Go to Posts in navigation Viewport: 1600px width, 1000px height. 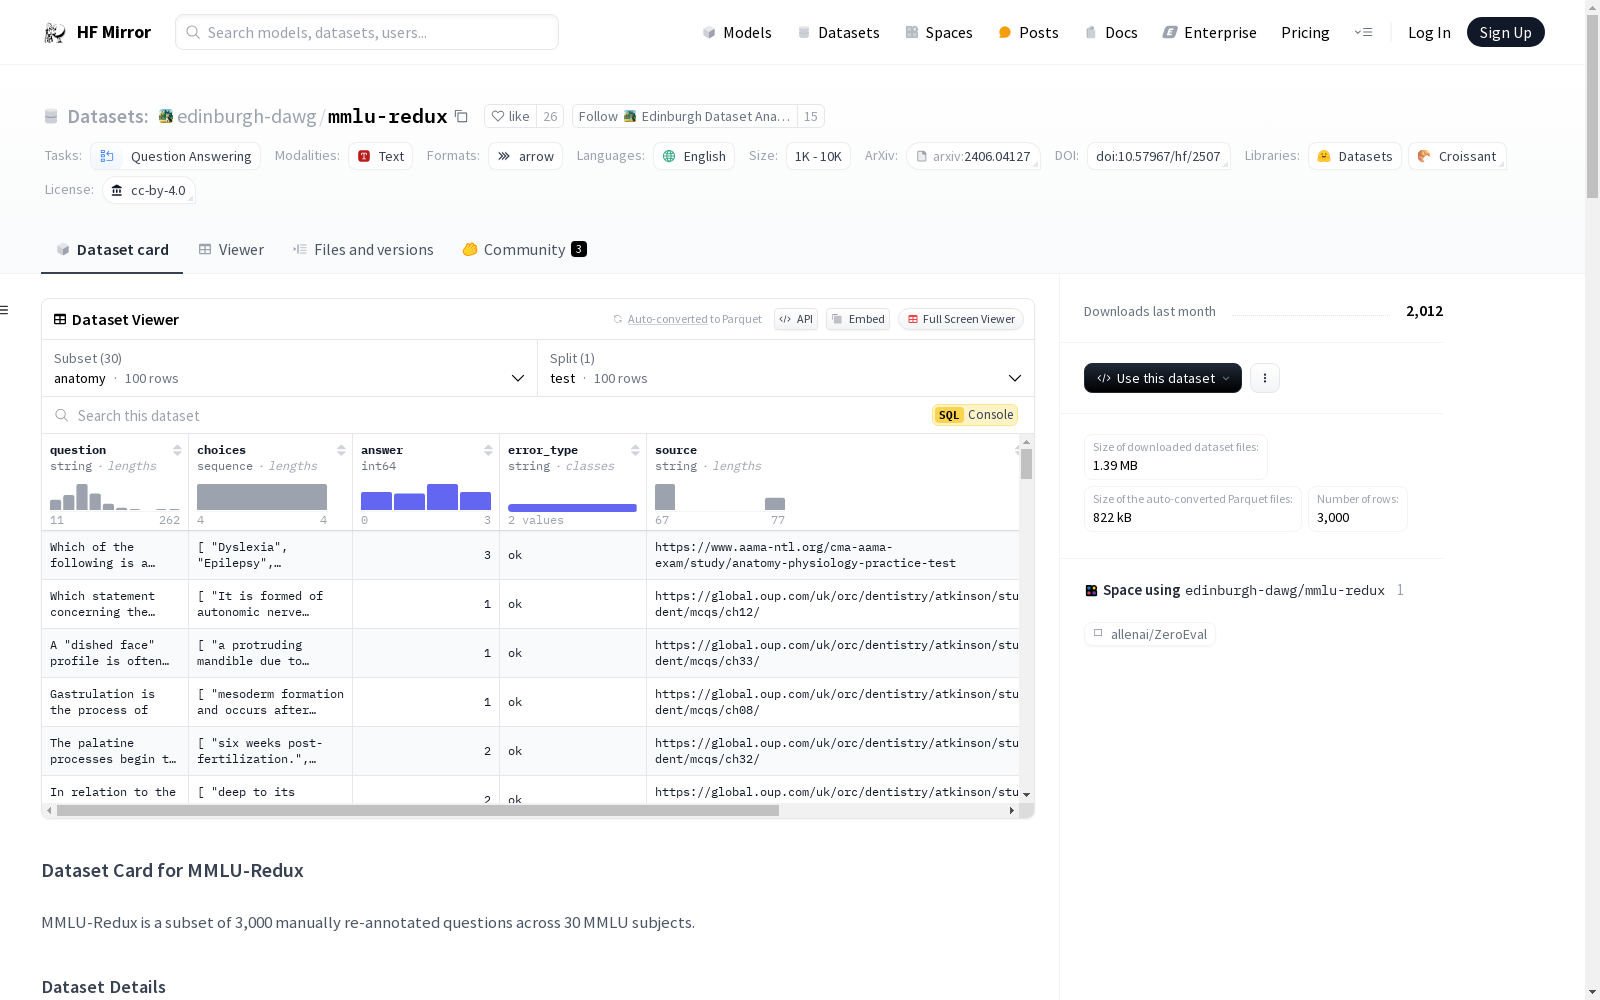[x=1028, y=32]
